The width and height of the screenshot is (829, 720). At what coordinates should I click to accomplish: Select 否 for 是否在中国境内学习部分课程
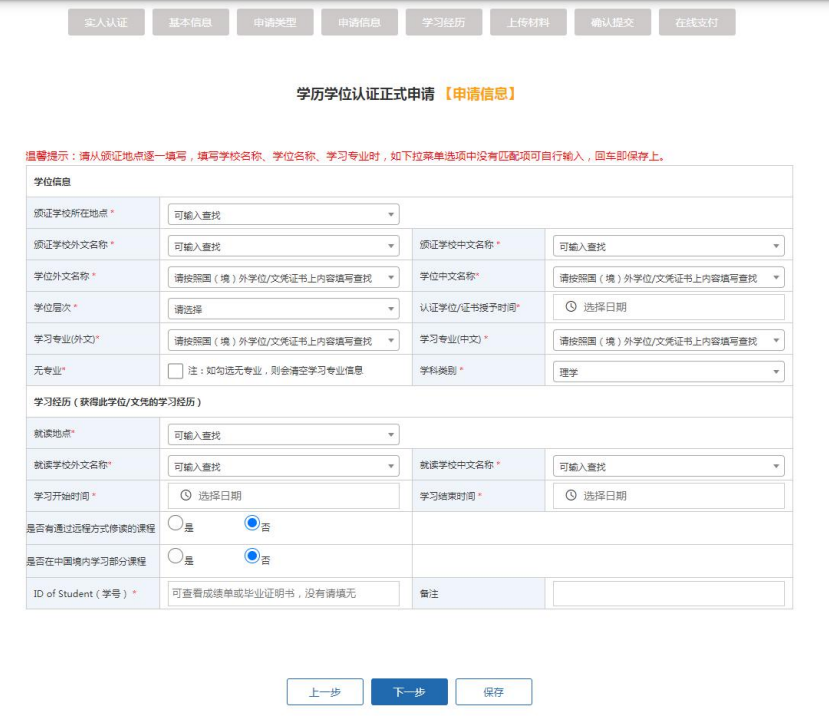(x=252, y=556)
